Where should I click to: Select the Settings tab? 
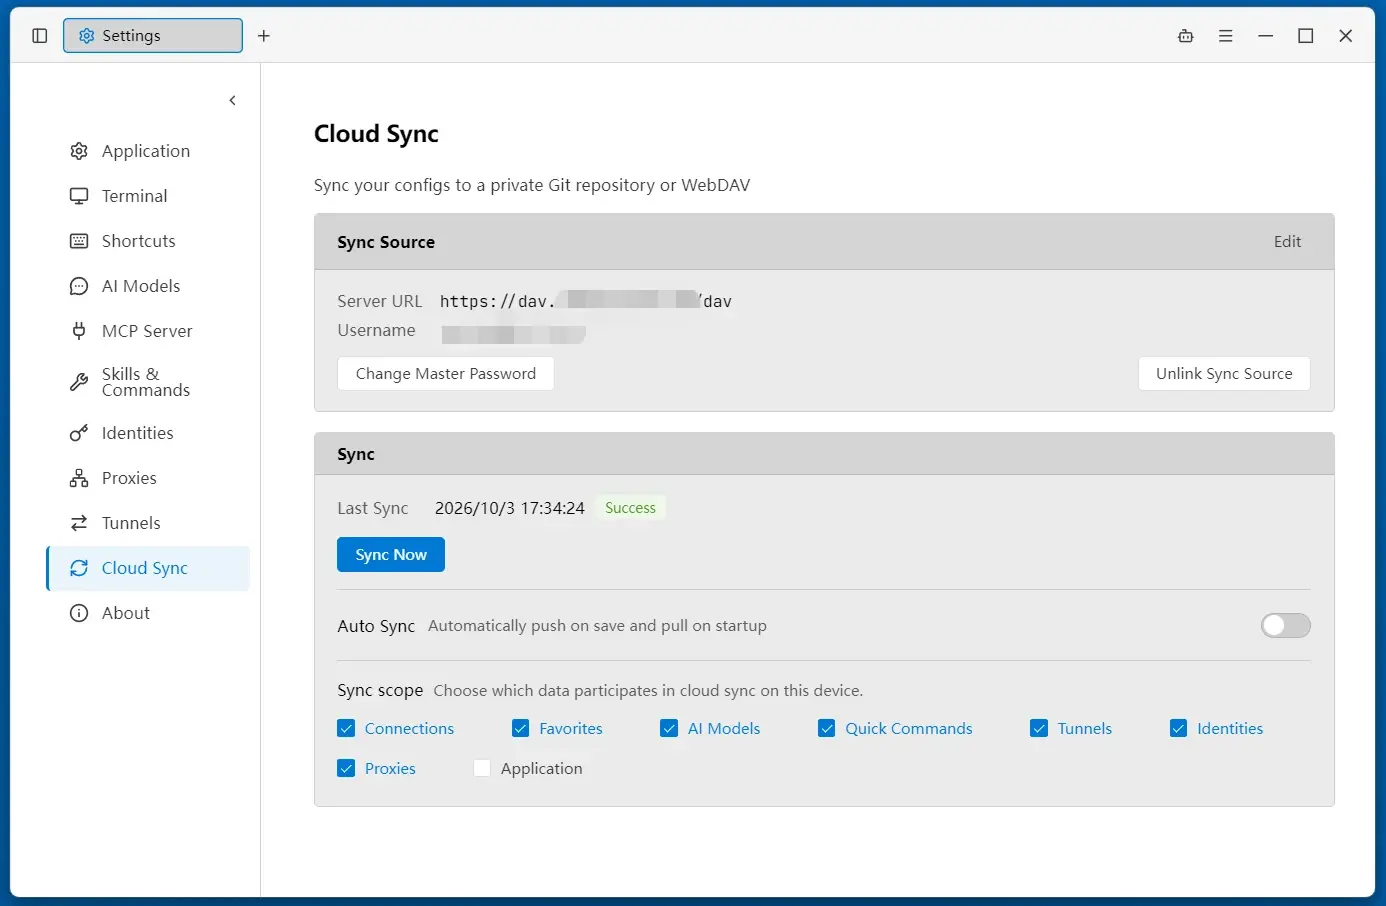[x=153, y=36]
